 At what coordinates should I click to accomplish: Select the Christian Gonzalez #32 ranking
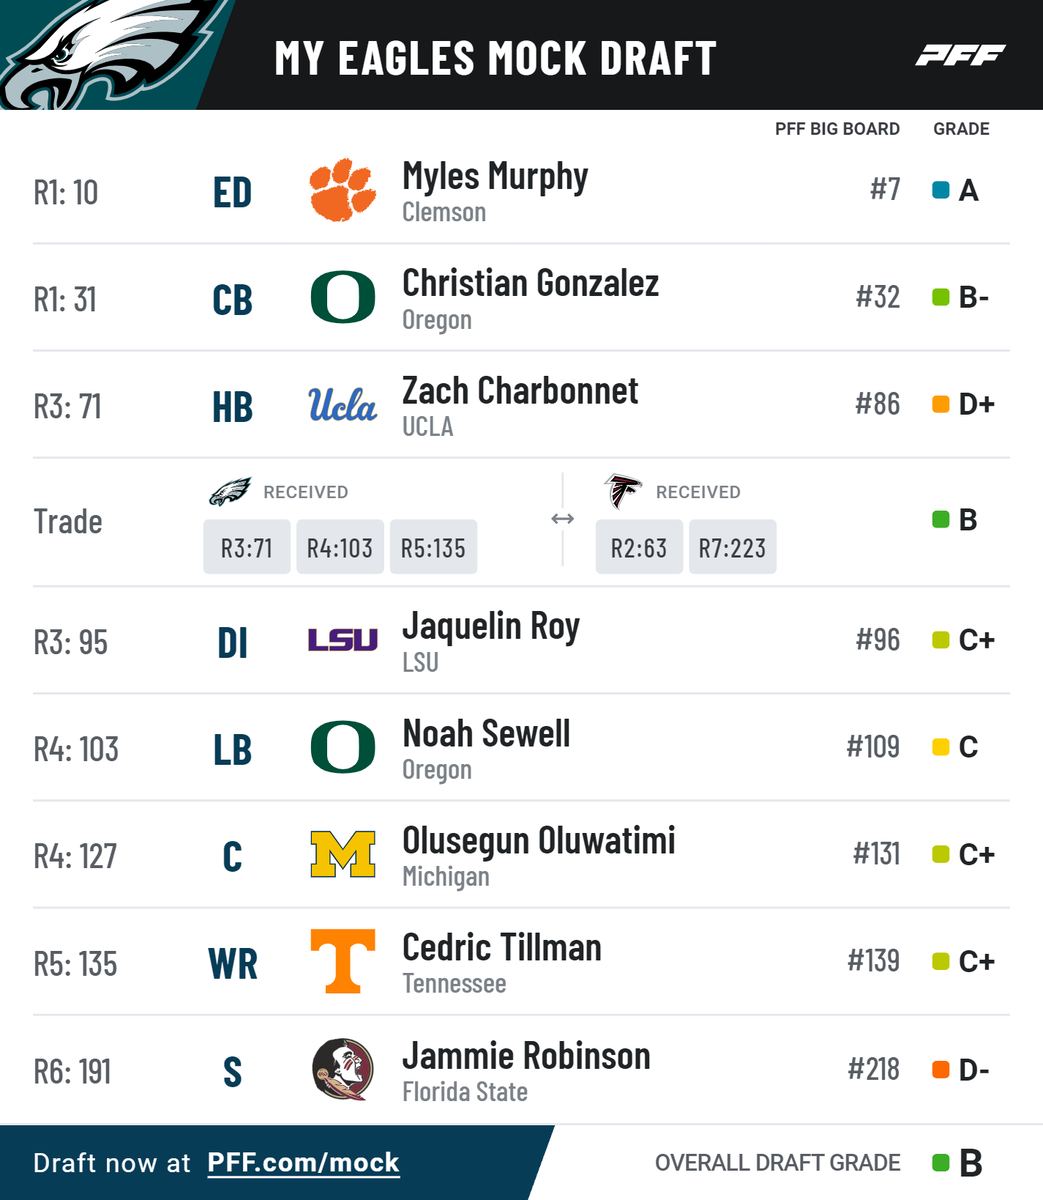pyautogui.click(x=878, y=297)
